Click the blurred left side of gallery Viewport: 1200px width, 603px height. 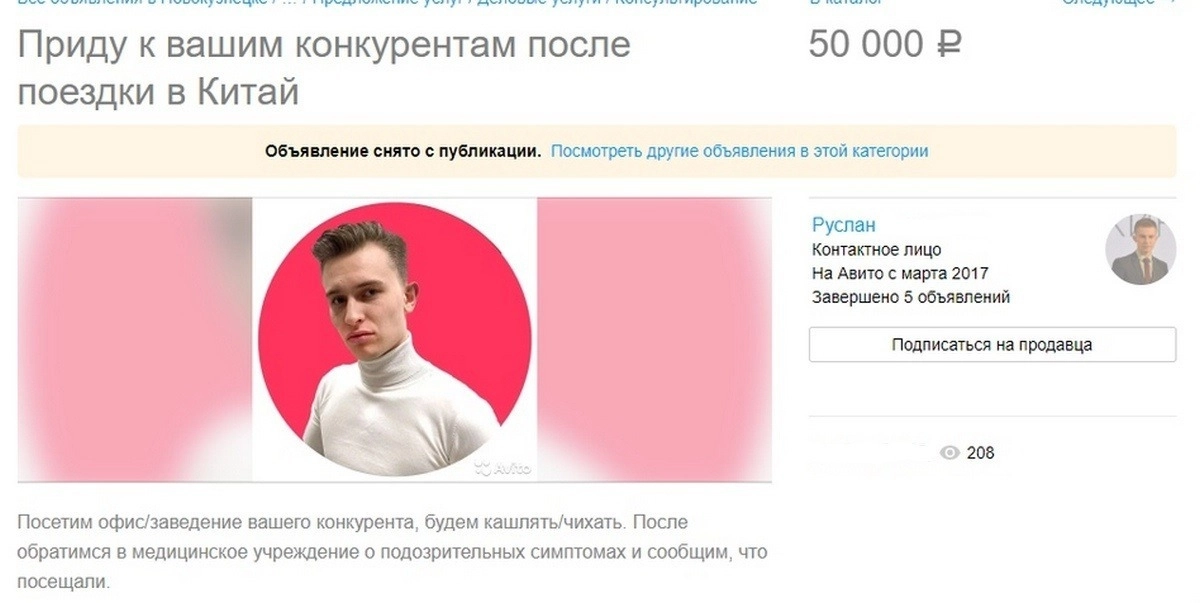click(x=135, y=339)
